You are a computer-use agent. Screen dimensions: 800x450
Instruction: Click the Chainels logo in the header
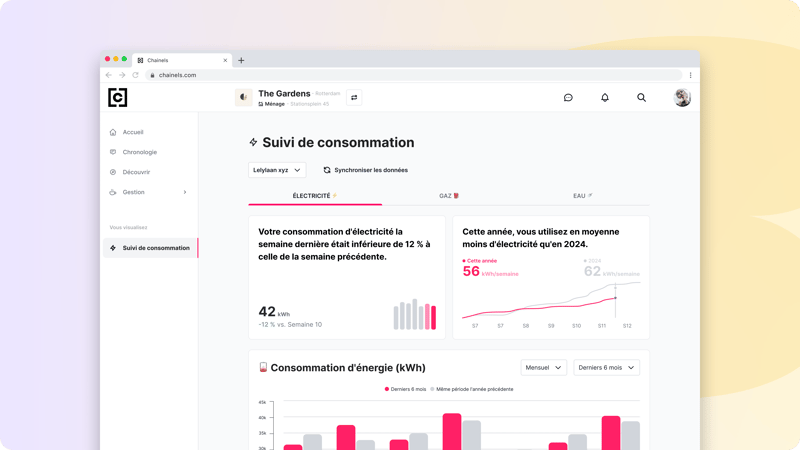pyautogui.click(x=117, y=97)
